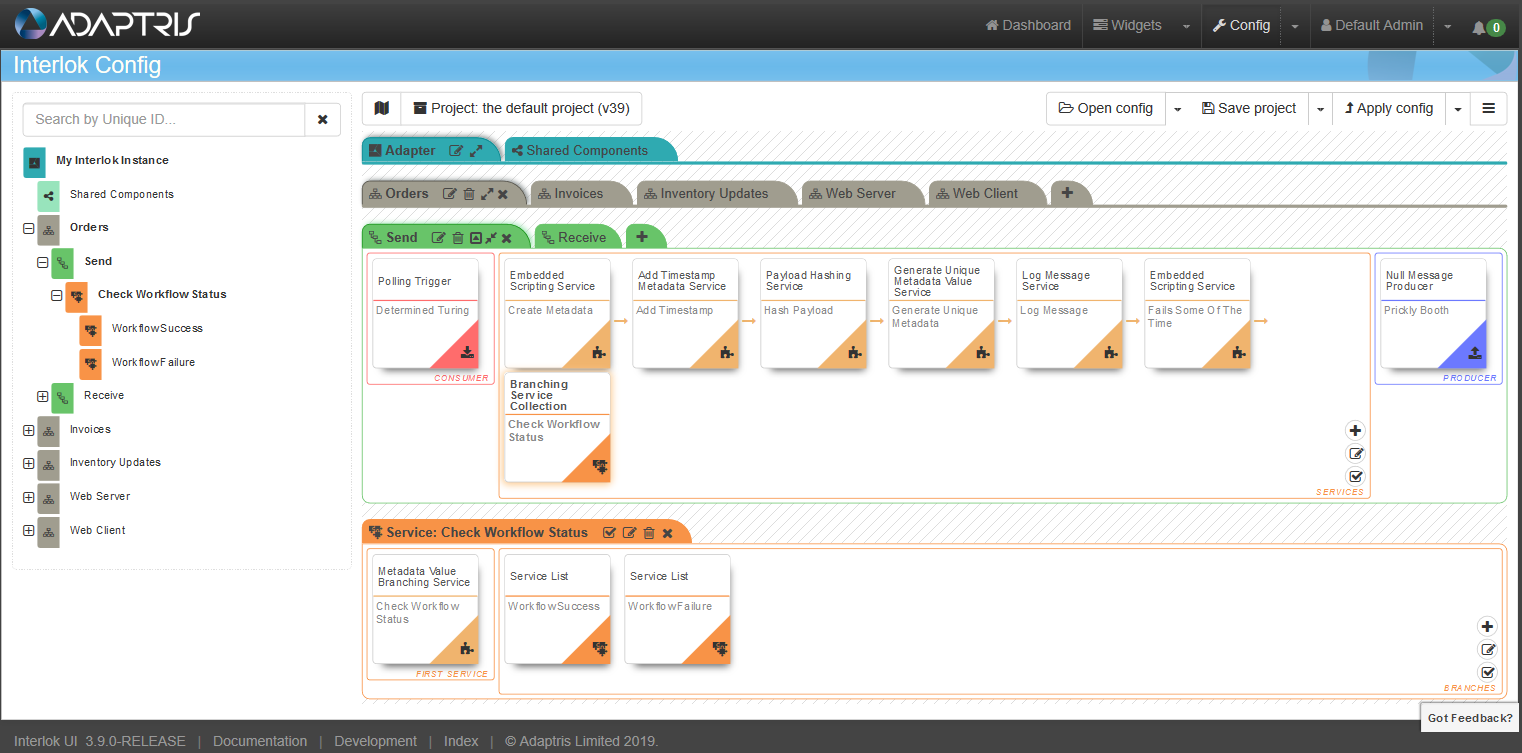Clear the Search by Unique ID field
This screenshot has height=753, width=1522.
click(x=322, y=119)
